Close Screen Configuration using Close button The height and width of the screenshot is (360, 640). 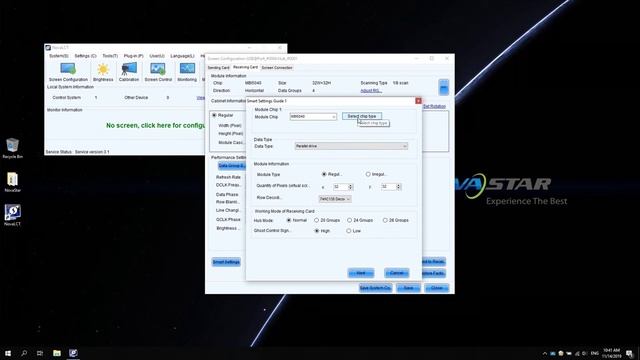[x=437, y=288]
